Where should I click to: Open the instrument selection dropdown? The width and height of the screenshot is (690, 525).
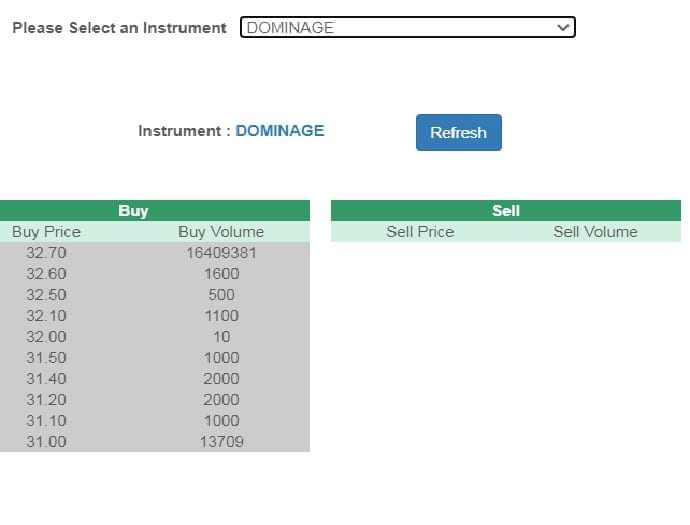(407, 28)
